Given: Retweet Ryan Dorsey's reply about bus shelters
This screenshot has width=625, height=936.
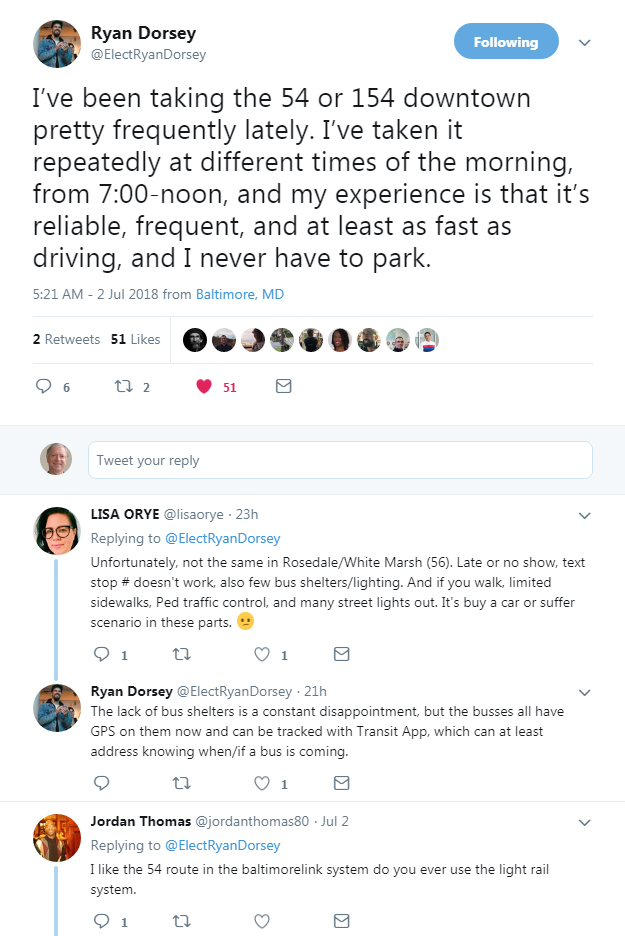Looking at the screenshot, I should [x=182, y=783].
